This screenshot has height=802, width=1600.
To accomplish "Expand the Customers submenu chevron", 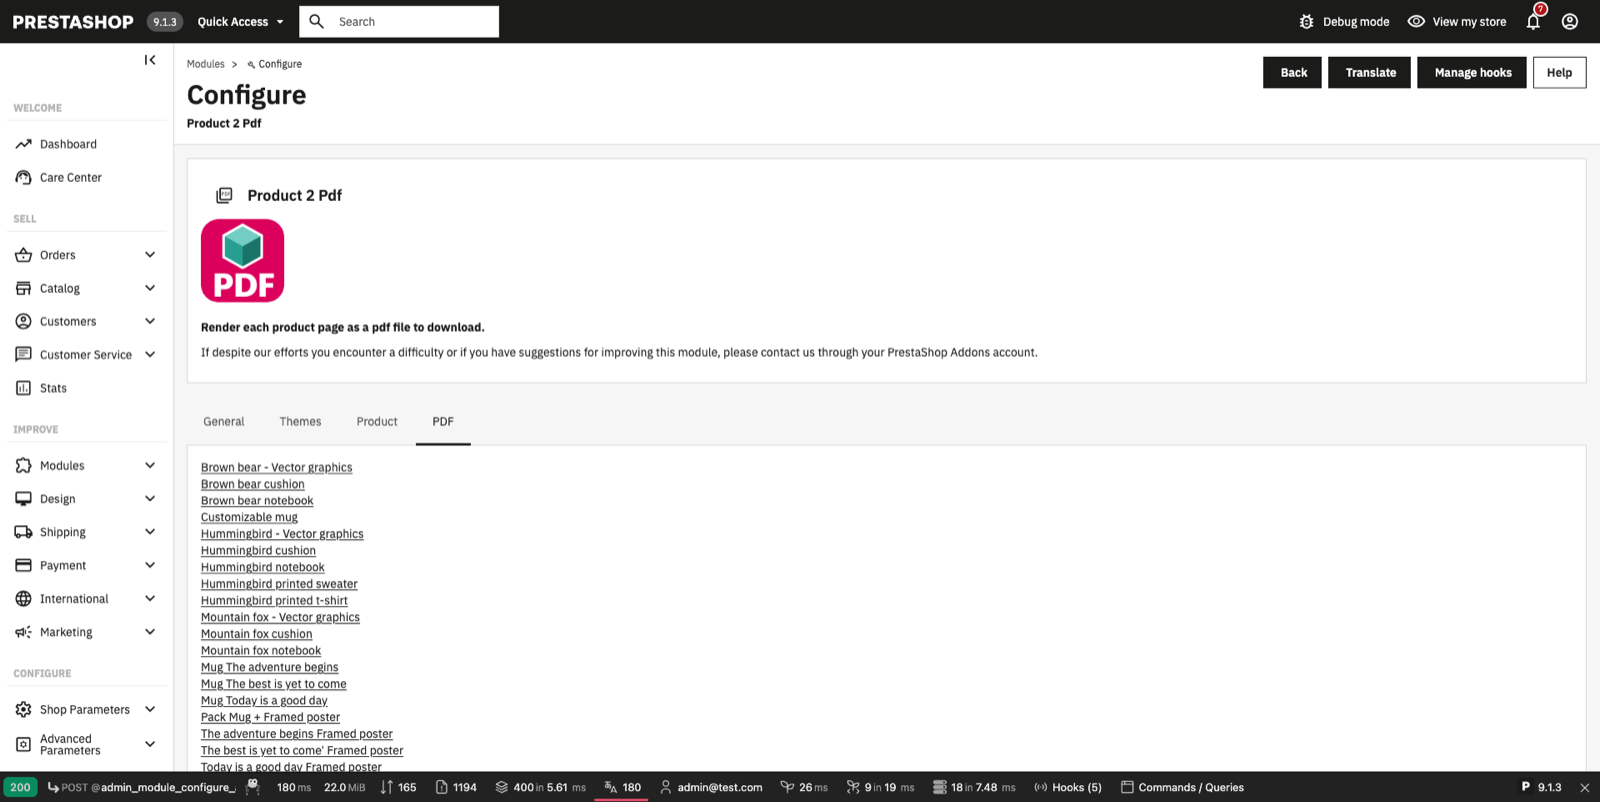I will pos(150,321).
